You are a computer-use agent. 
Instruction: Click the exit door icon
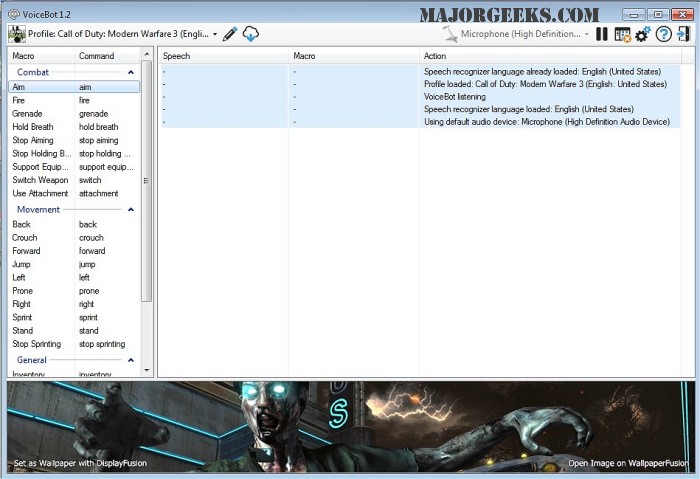pos(683,34)
